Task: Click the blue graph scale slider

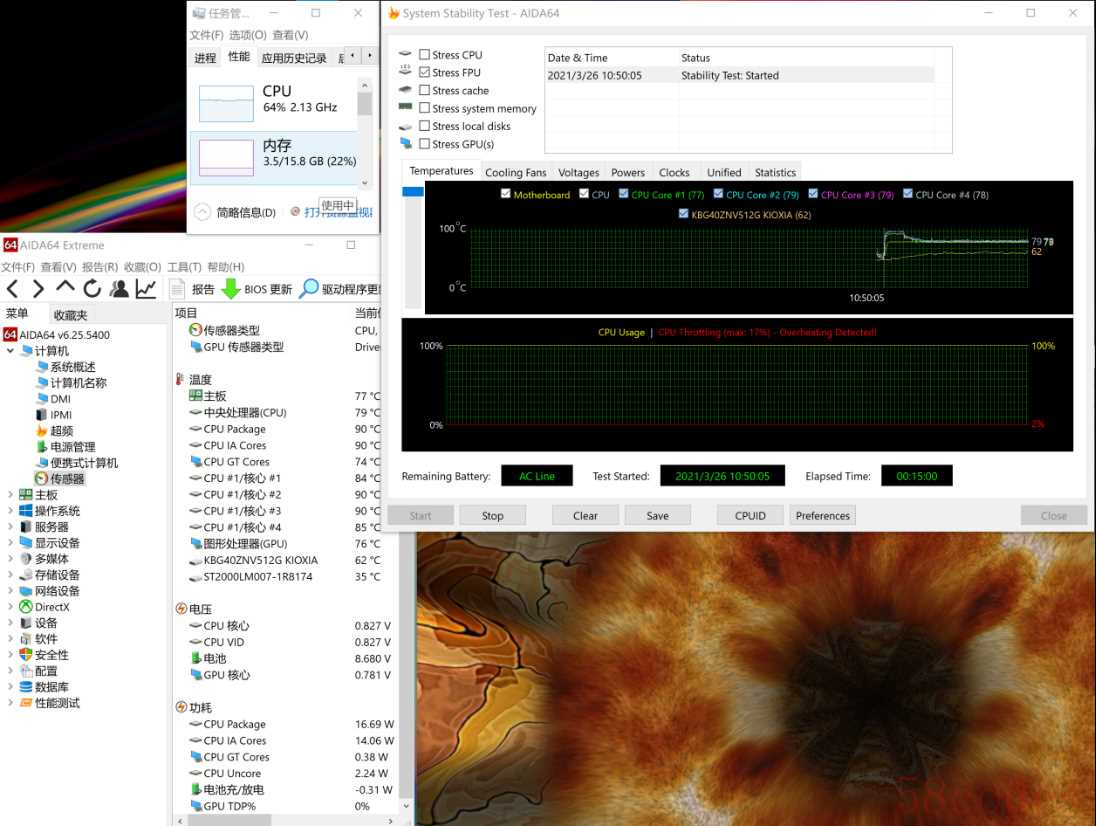Action: 412,191
